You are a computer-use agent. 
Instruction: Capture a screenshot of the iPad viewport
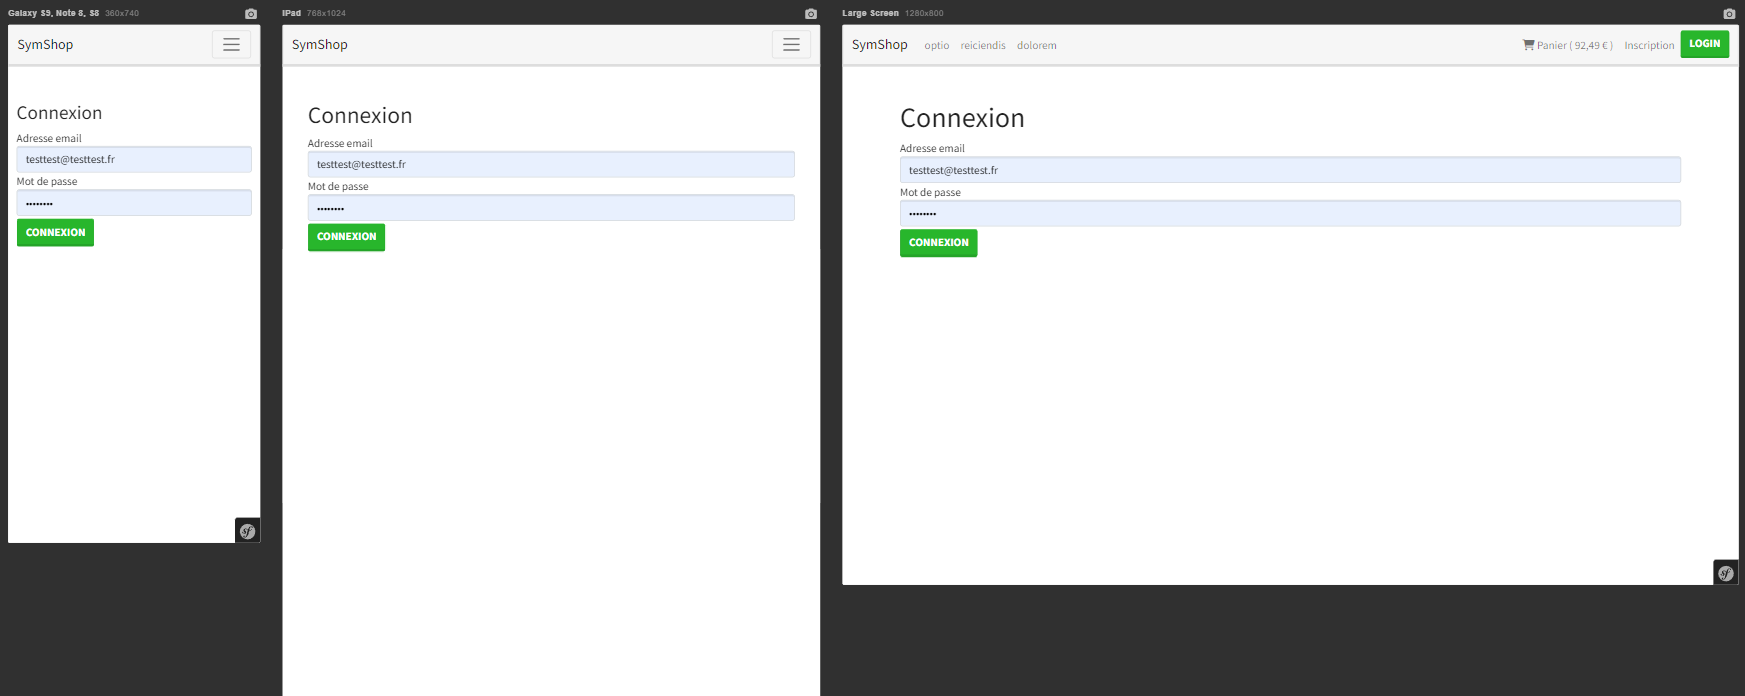tap(811, 14)
